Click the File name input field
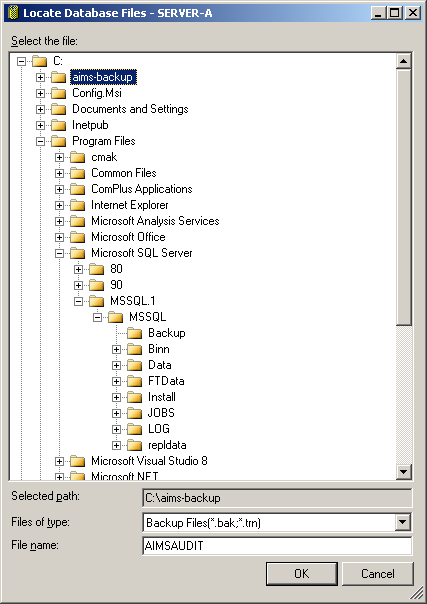 click(x=277, y=546)
